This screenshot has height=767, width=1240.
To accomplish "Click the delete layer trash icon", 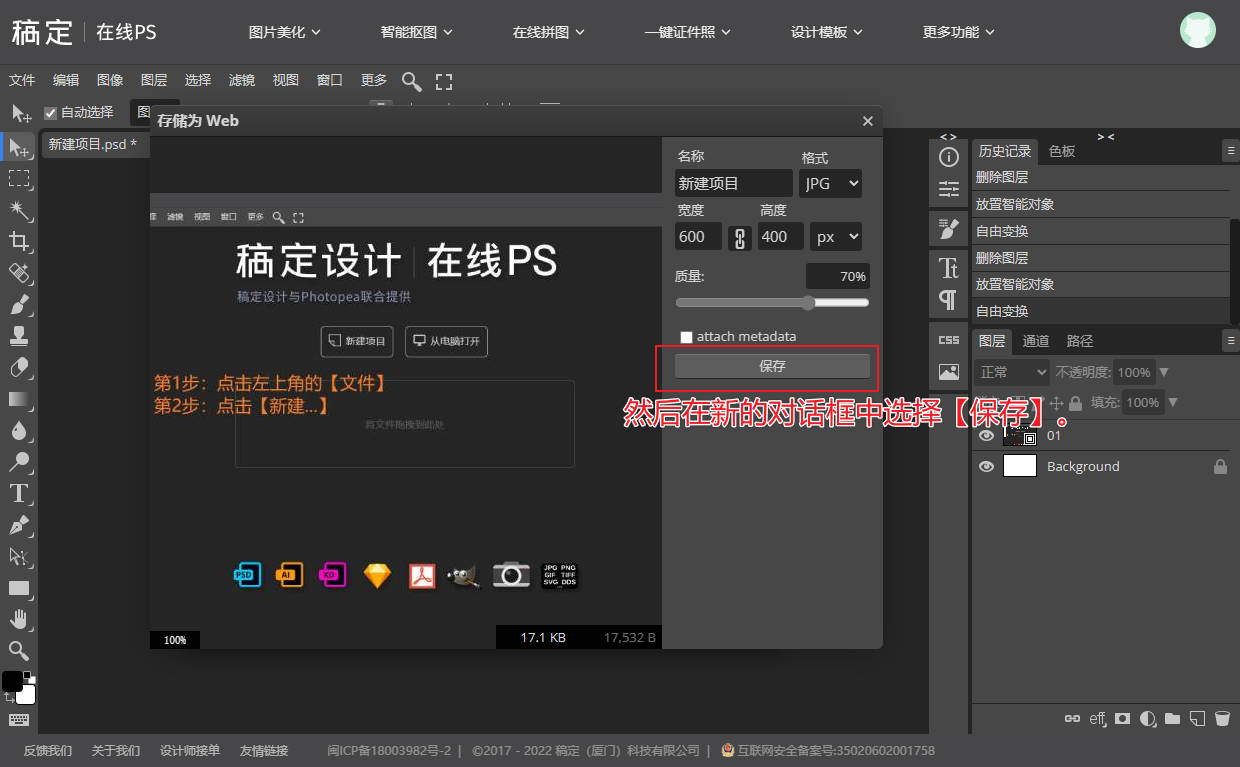I will point(1222,718).
